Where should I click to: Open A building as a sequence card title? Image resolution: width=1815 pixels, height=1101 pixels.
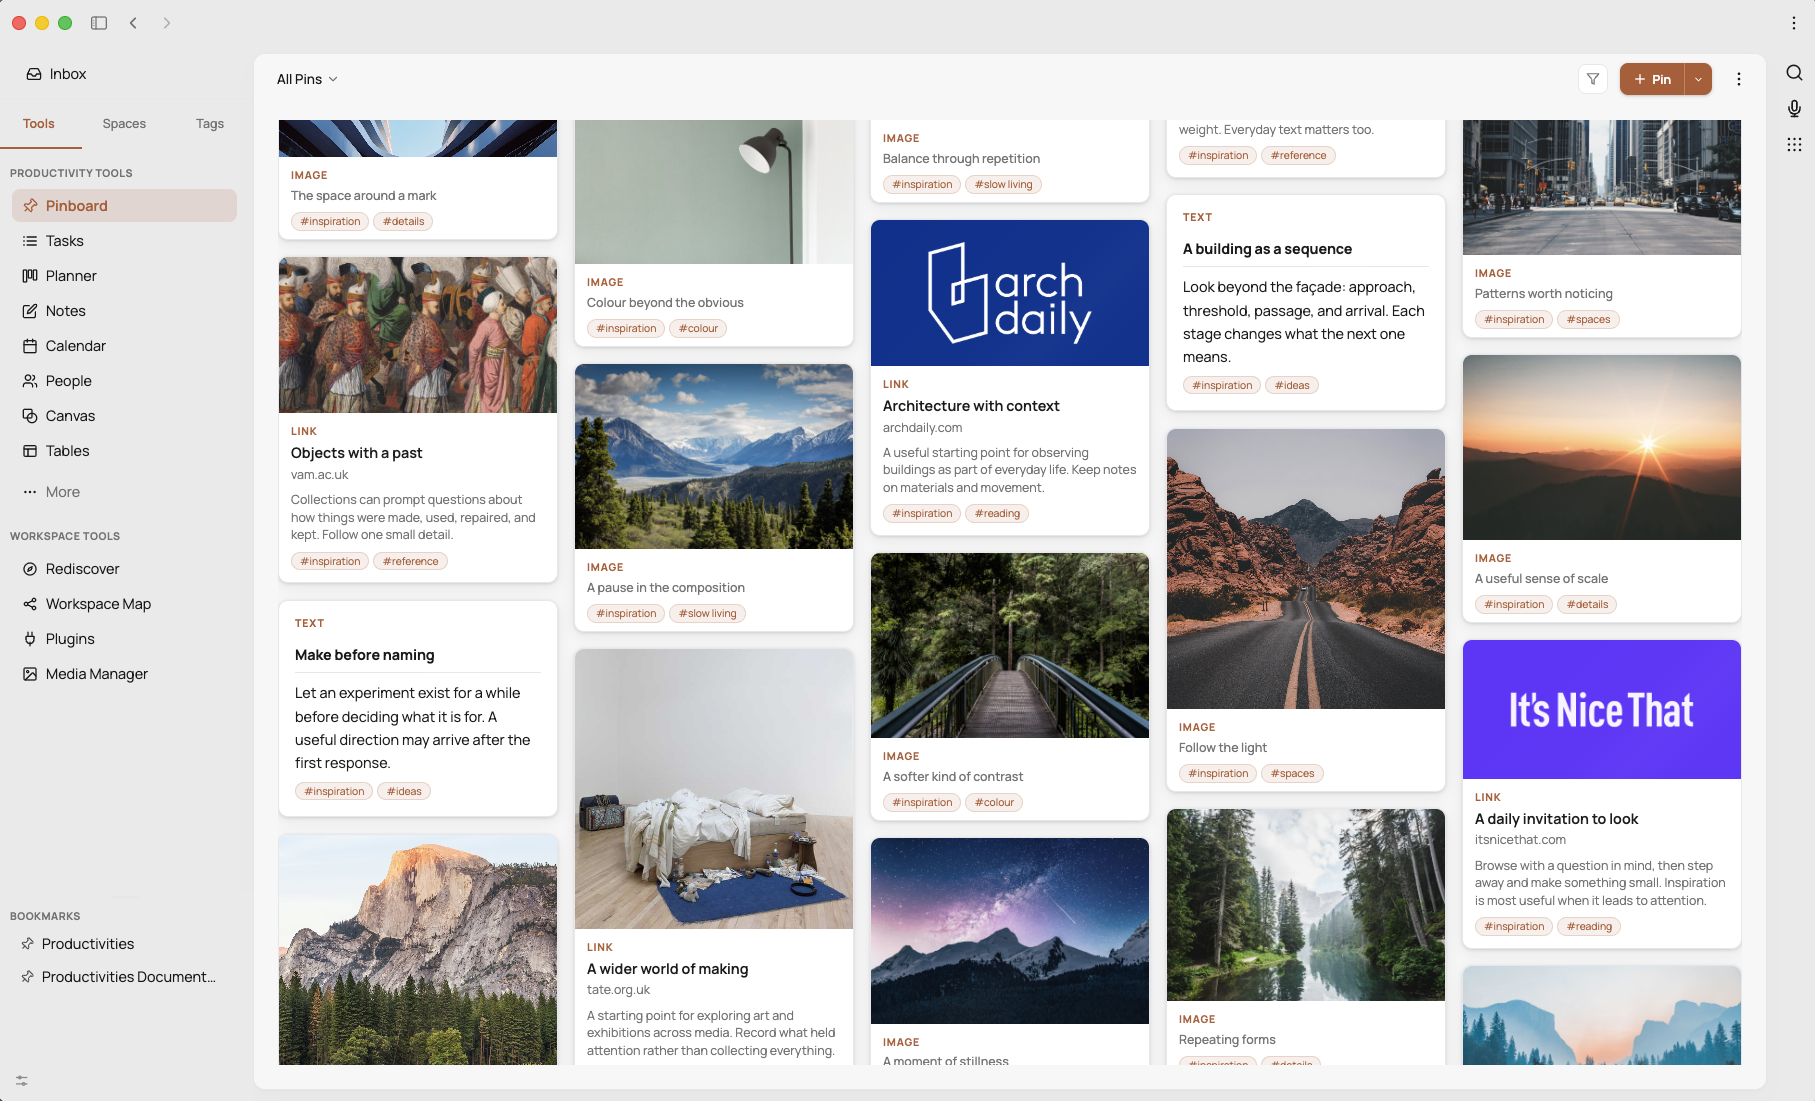pos(1267,249)
